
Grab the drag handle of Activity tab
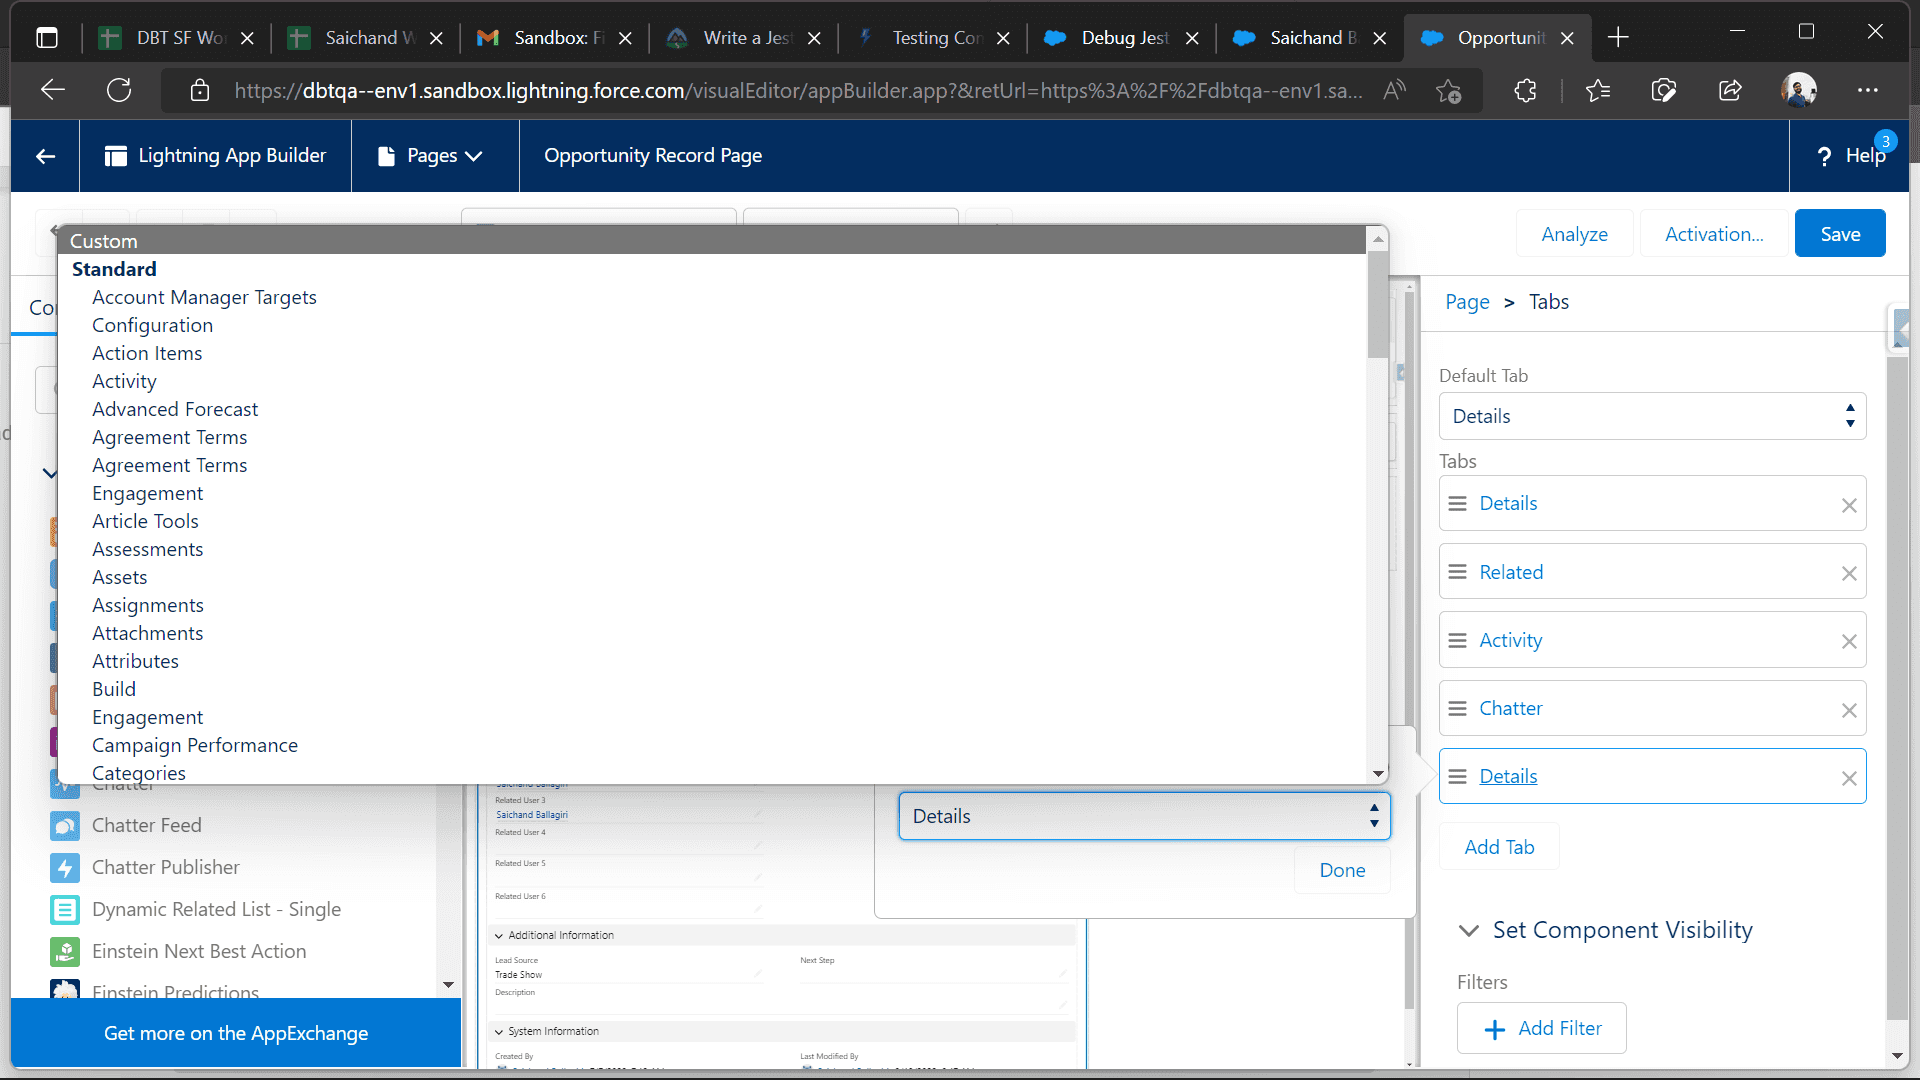click(x=1458, y=640)
